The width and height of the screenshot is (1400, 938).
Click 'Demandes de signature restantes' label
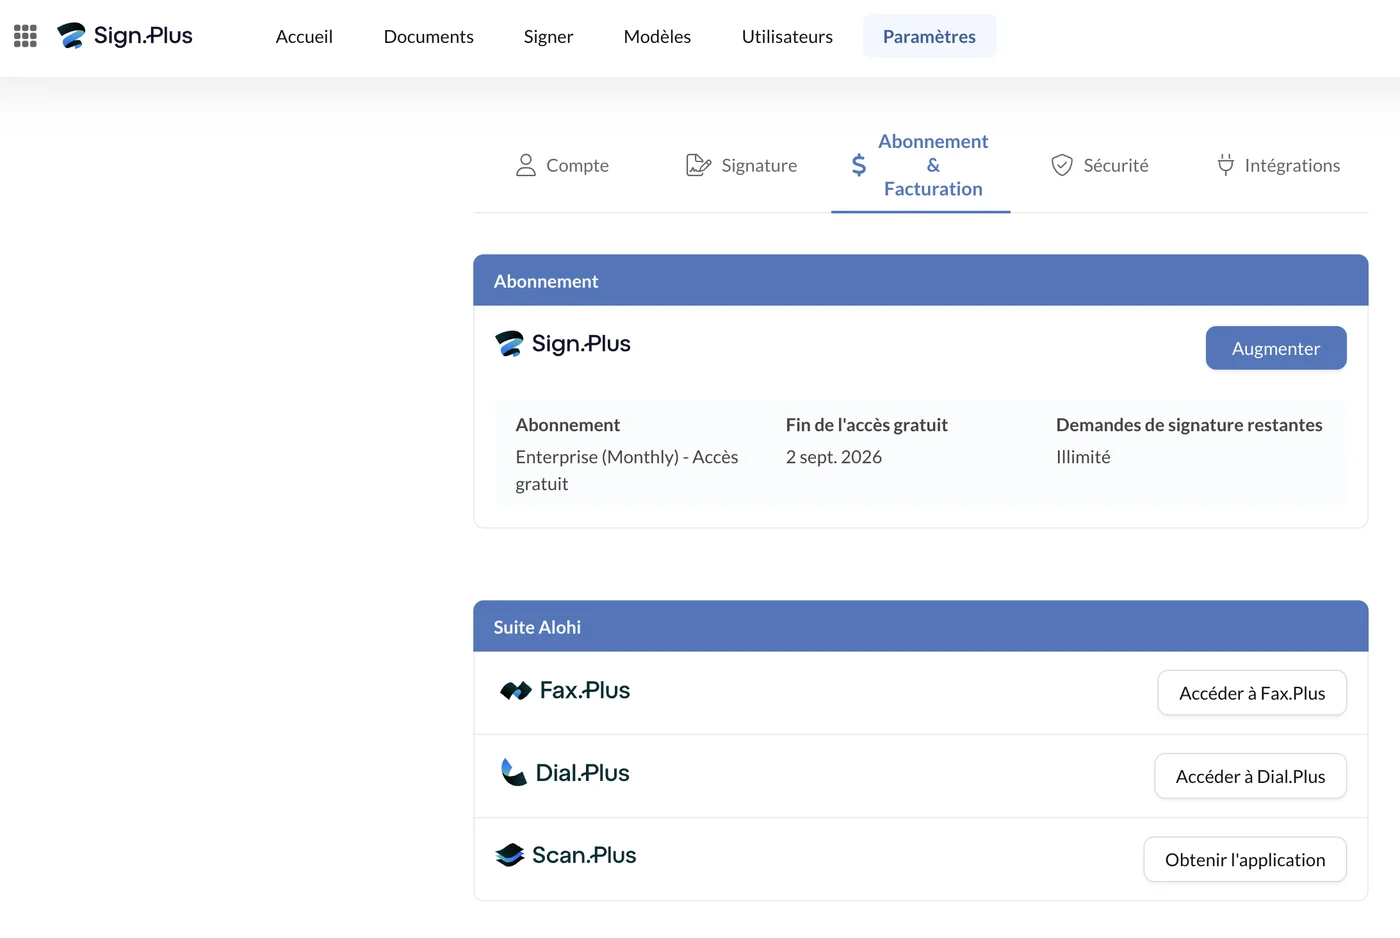[1189, 425]
